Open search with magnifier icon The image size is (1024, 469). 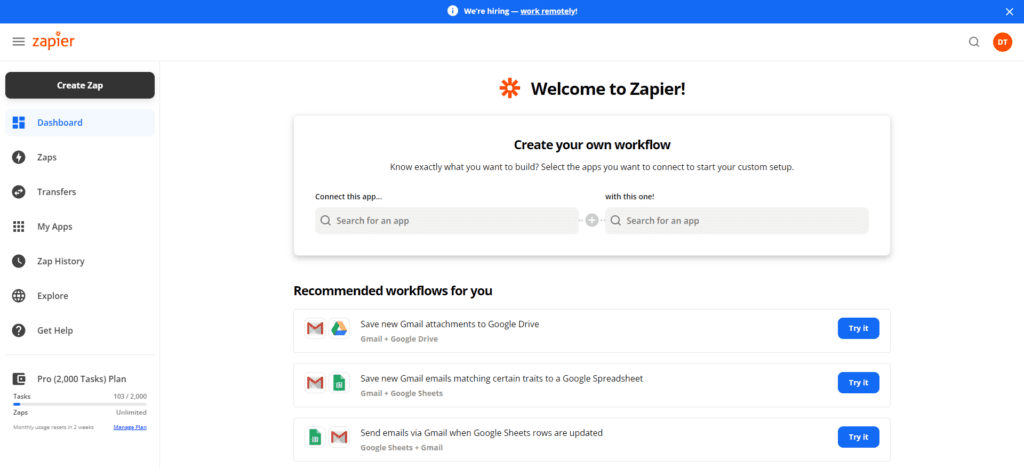coord(974,42)
